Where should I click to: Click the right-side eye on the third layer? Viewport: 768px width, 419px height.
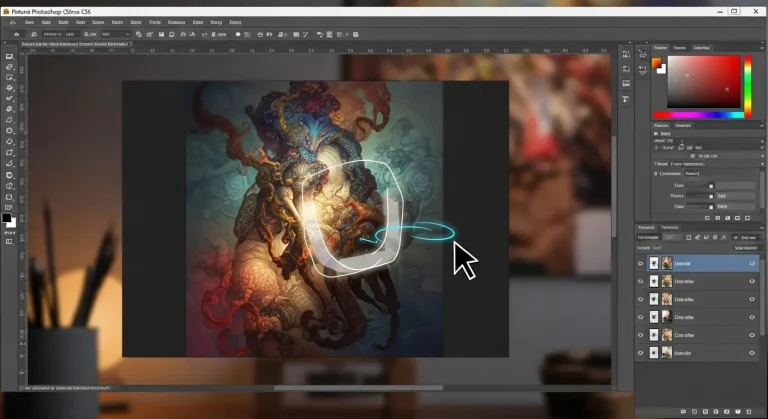[x=752, y=299]
